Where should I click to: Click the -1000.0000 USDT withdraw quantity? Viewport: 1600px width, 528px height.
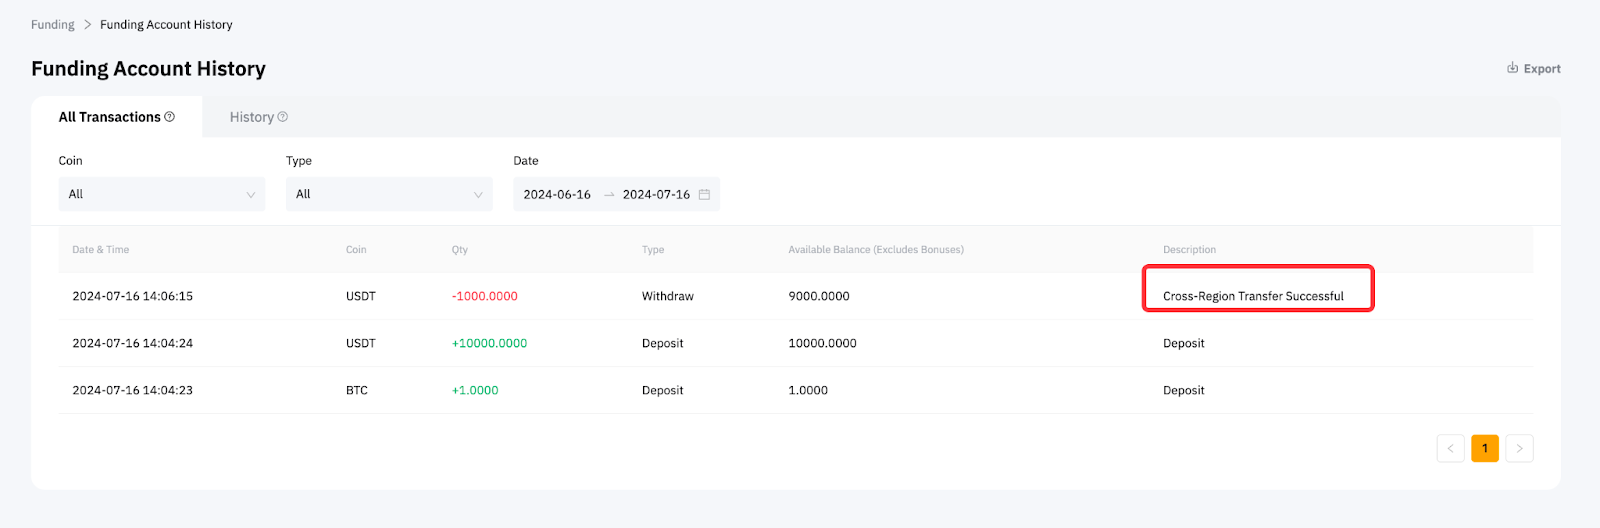click(485, 296)
